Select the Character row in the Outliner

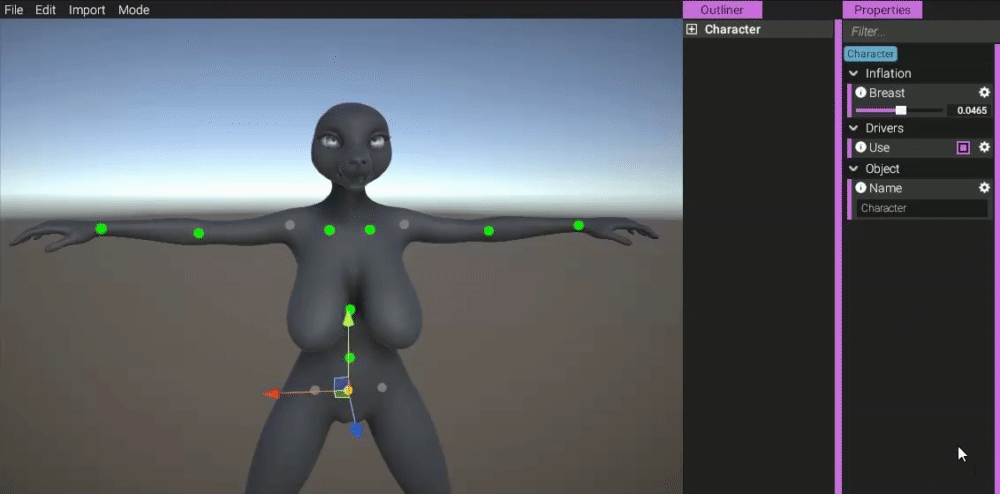[758, 29]
